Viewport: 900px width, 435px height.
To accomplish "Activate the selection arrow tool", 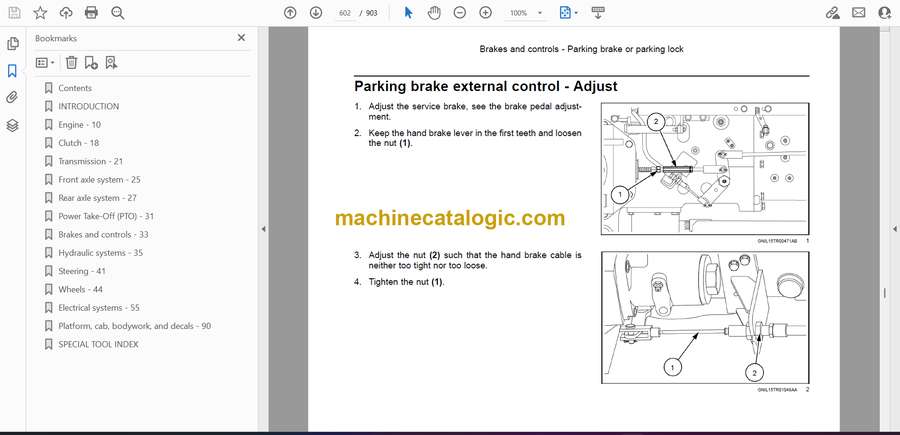I will pyautogui.click(x=408, y=13).
